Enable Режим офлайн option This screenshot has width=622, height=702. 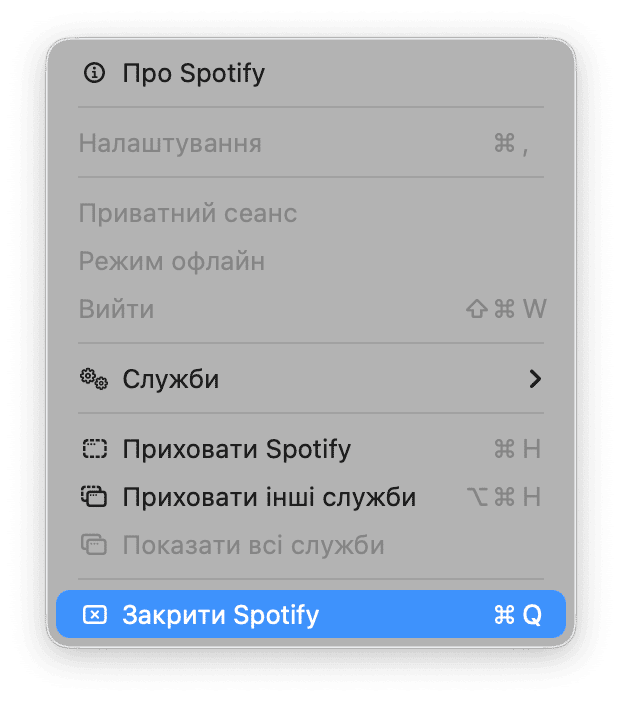pyautogui.click(x=172, y=262)
